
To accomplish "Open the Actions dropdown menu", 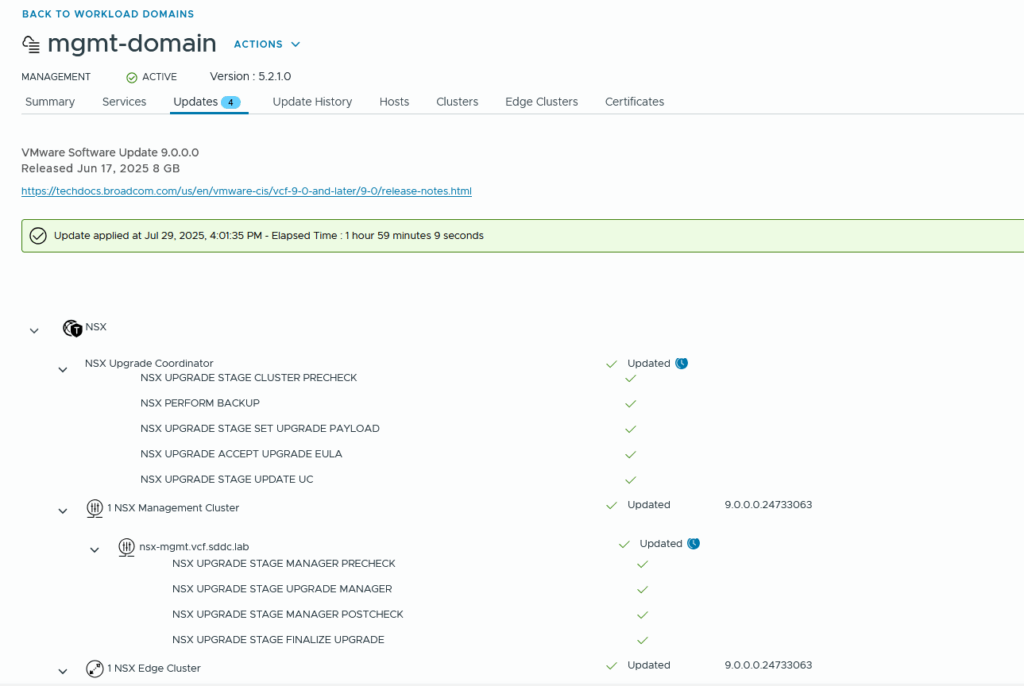I will coord(266,44).
